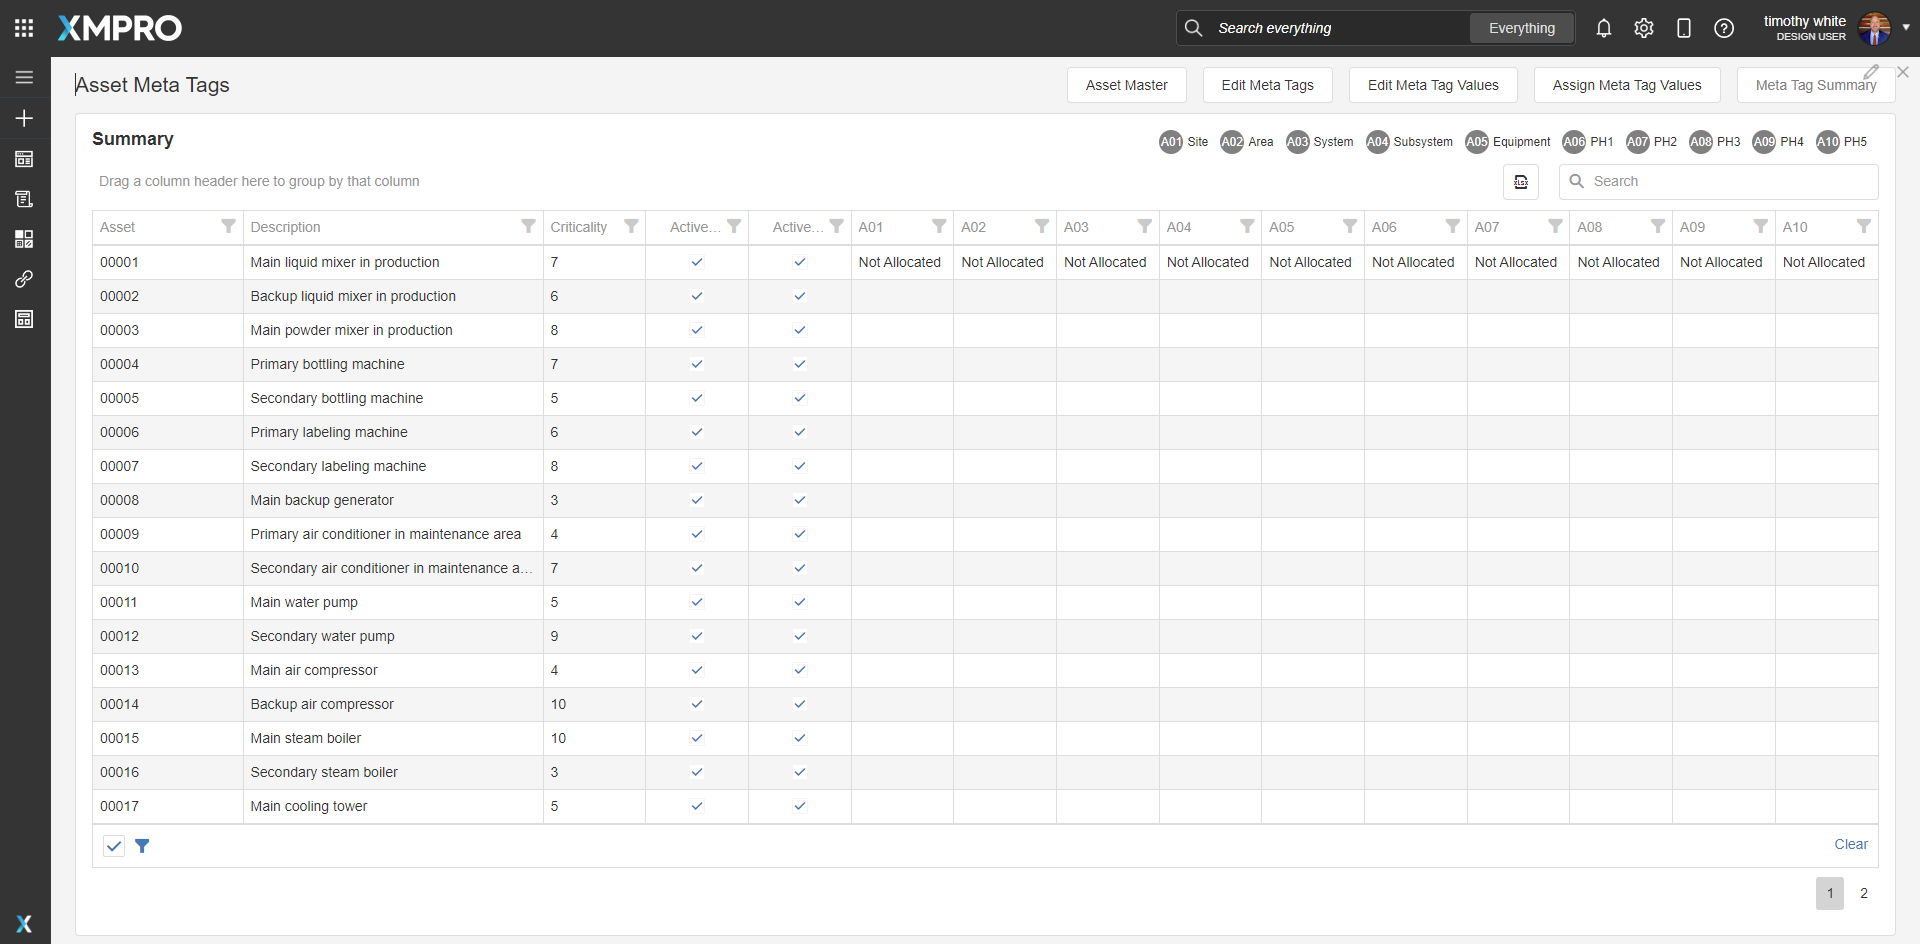Image resolution: width=1920 pixels, height=944 pixels.
Task: Open filter dropdown for A08 column
Action: coord(1658,227)
